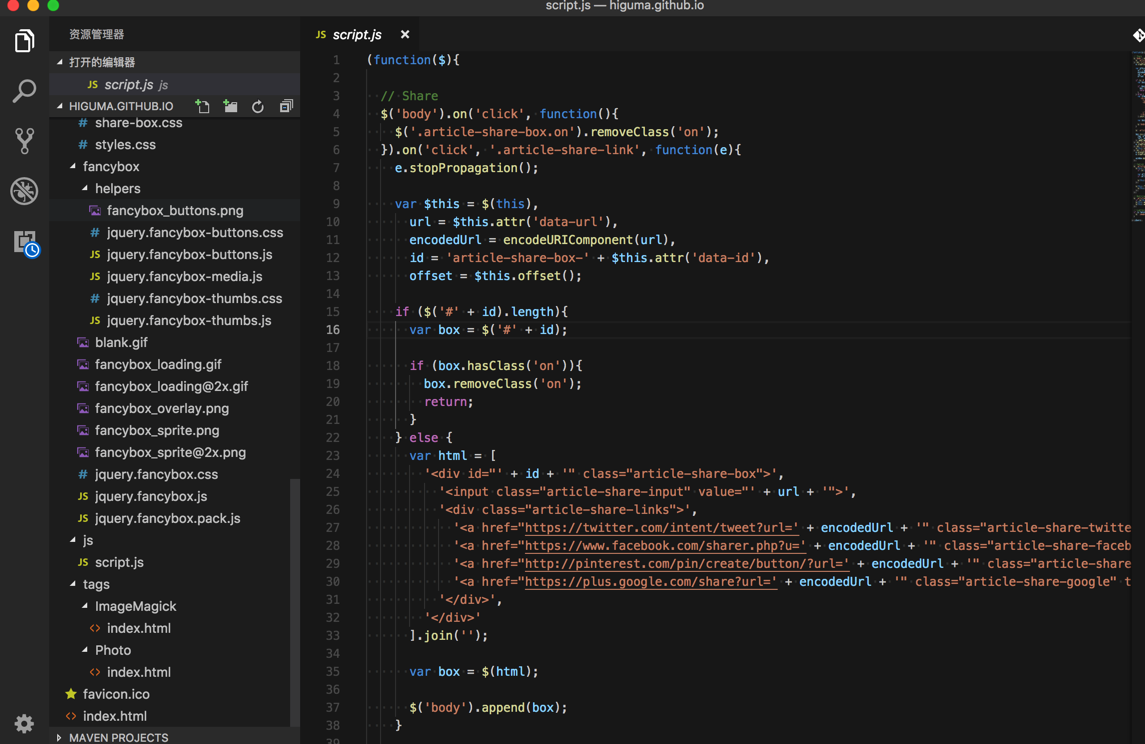This screenshot has width=1145, height=744.
Task: Open the Search view icon
Action: 24,91
